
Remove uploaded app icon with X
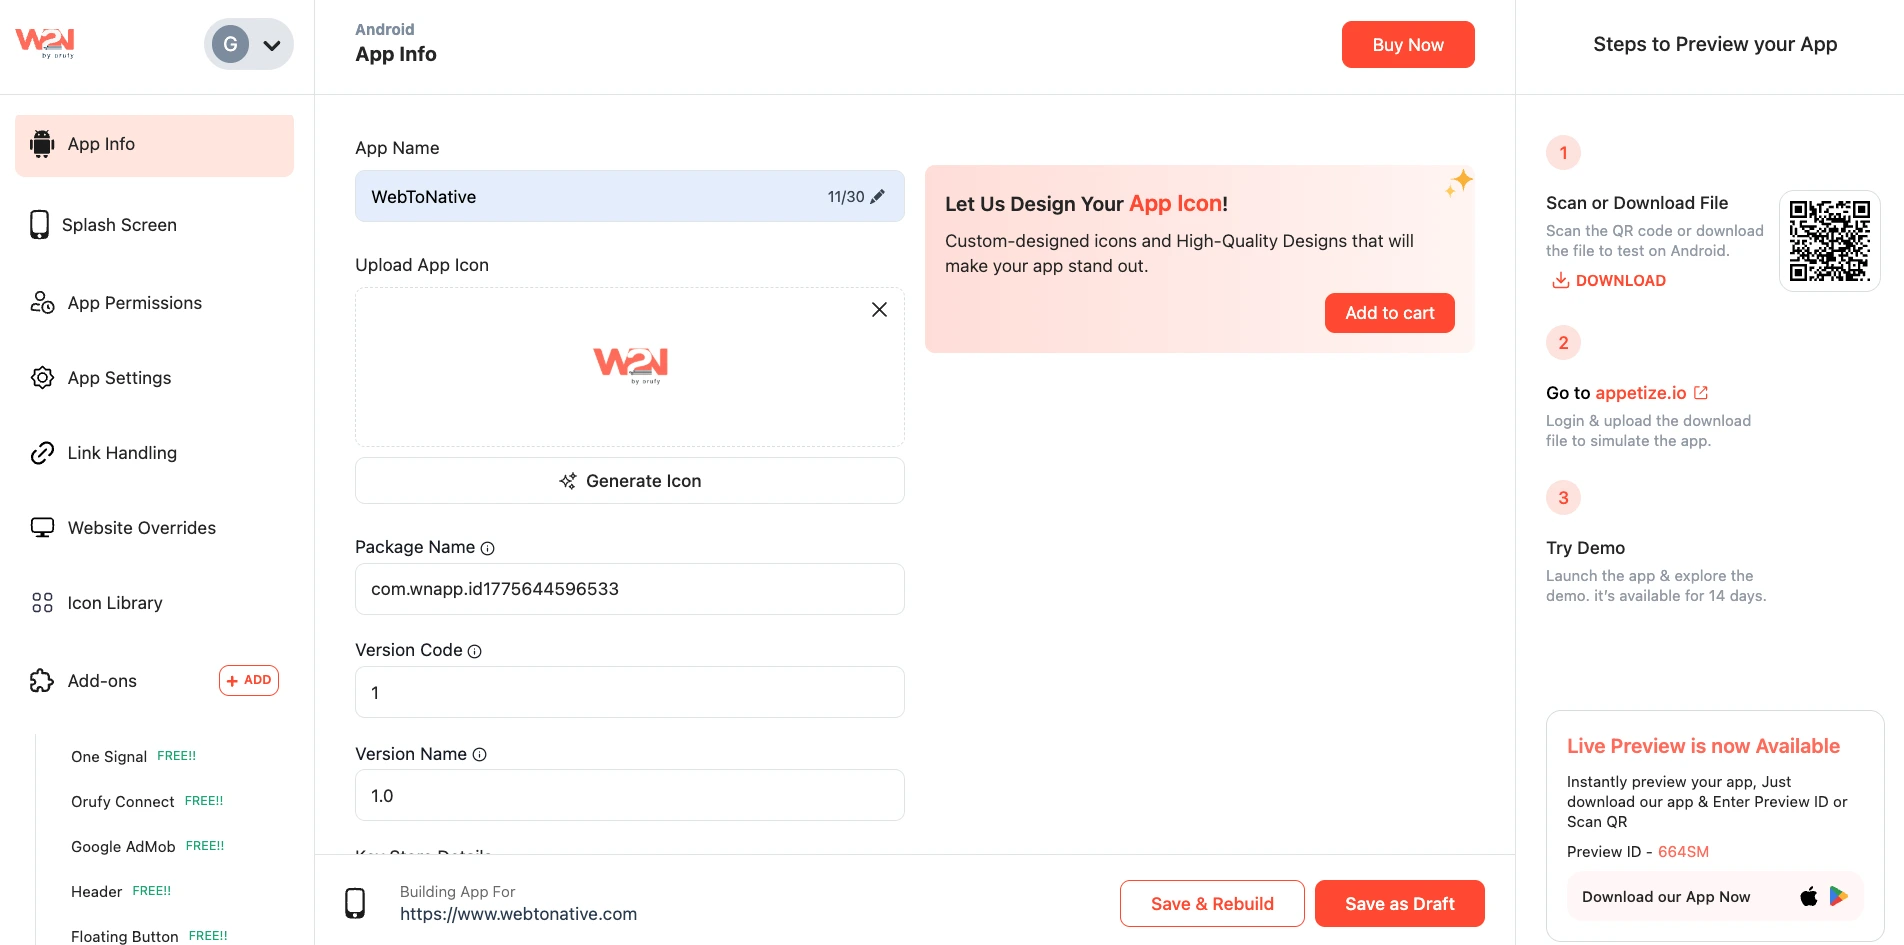879,310
